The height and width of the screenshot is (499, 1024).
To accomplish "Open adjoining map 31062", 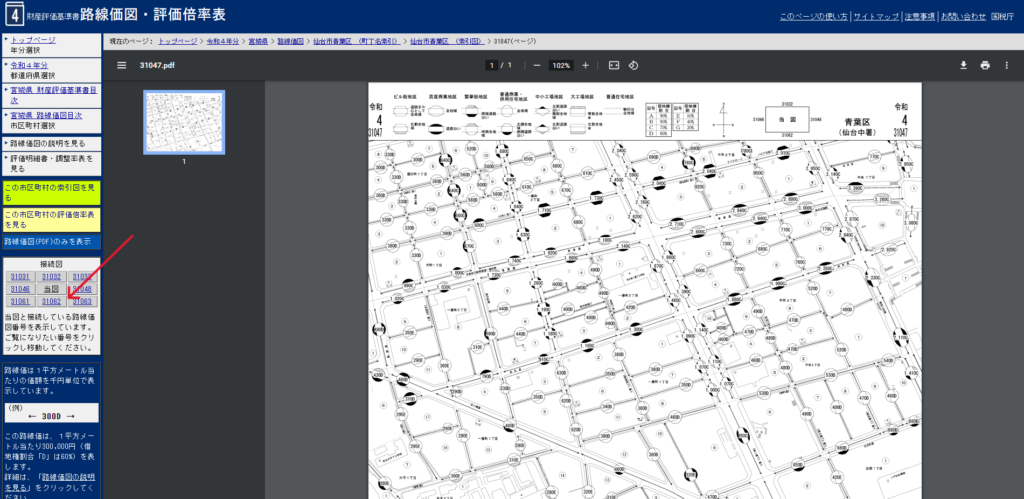I will 52,301.
